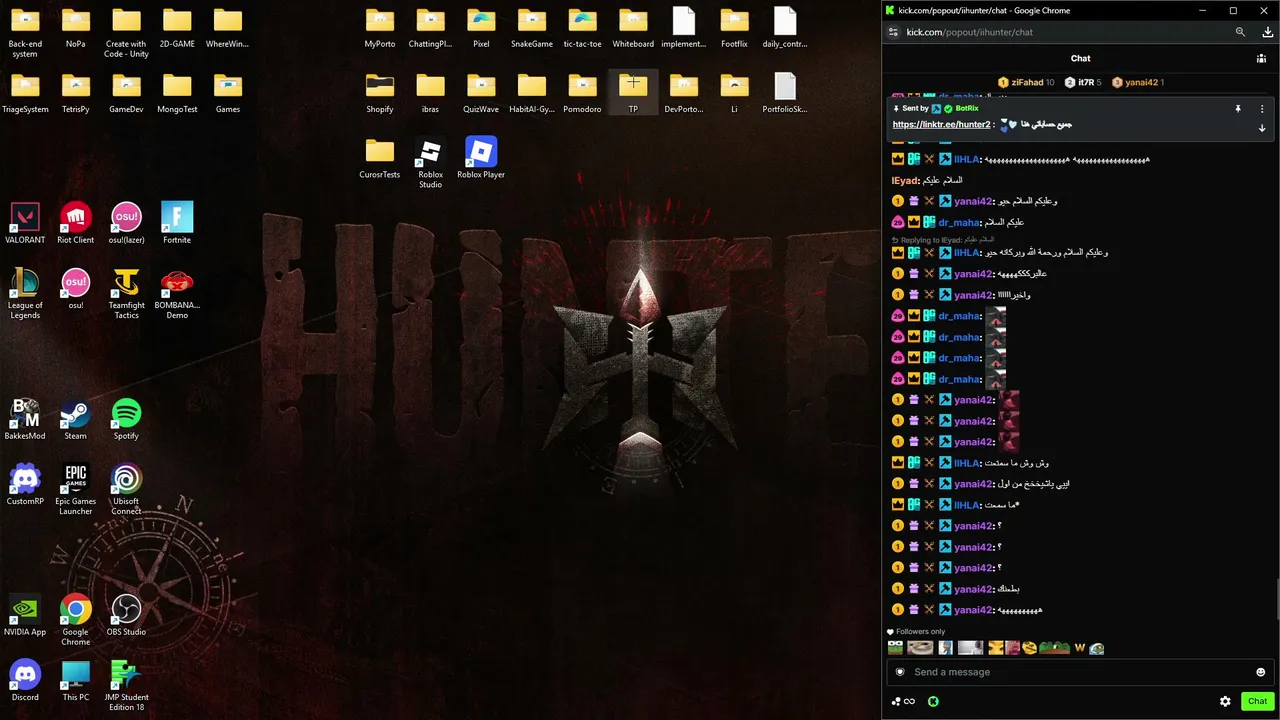Open Chrome downloads icon
The height and width of the screenshot is (720, 1280).
pyautogui.click(x=1268, y=32)
